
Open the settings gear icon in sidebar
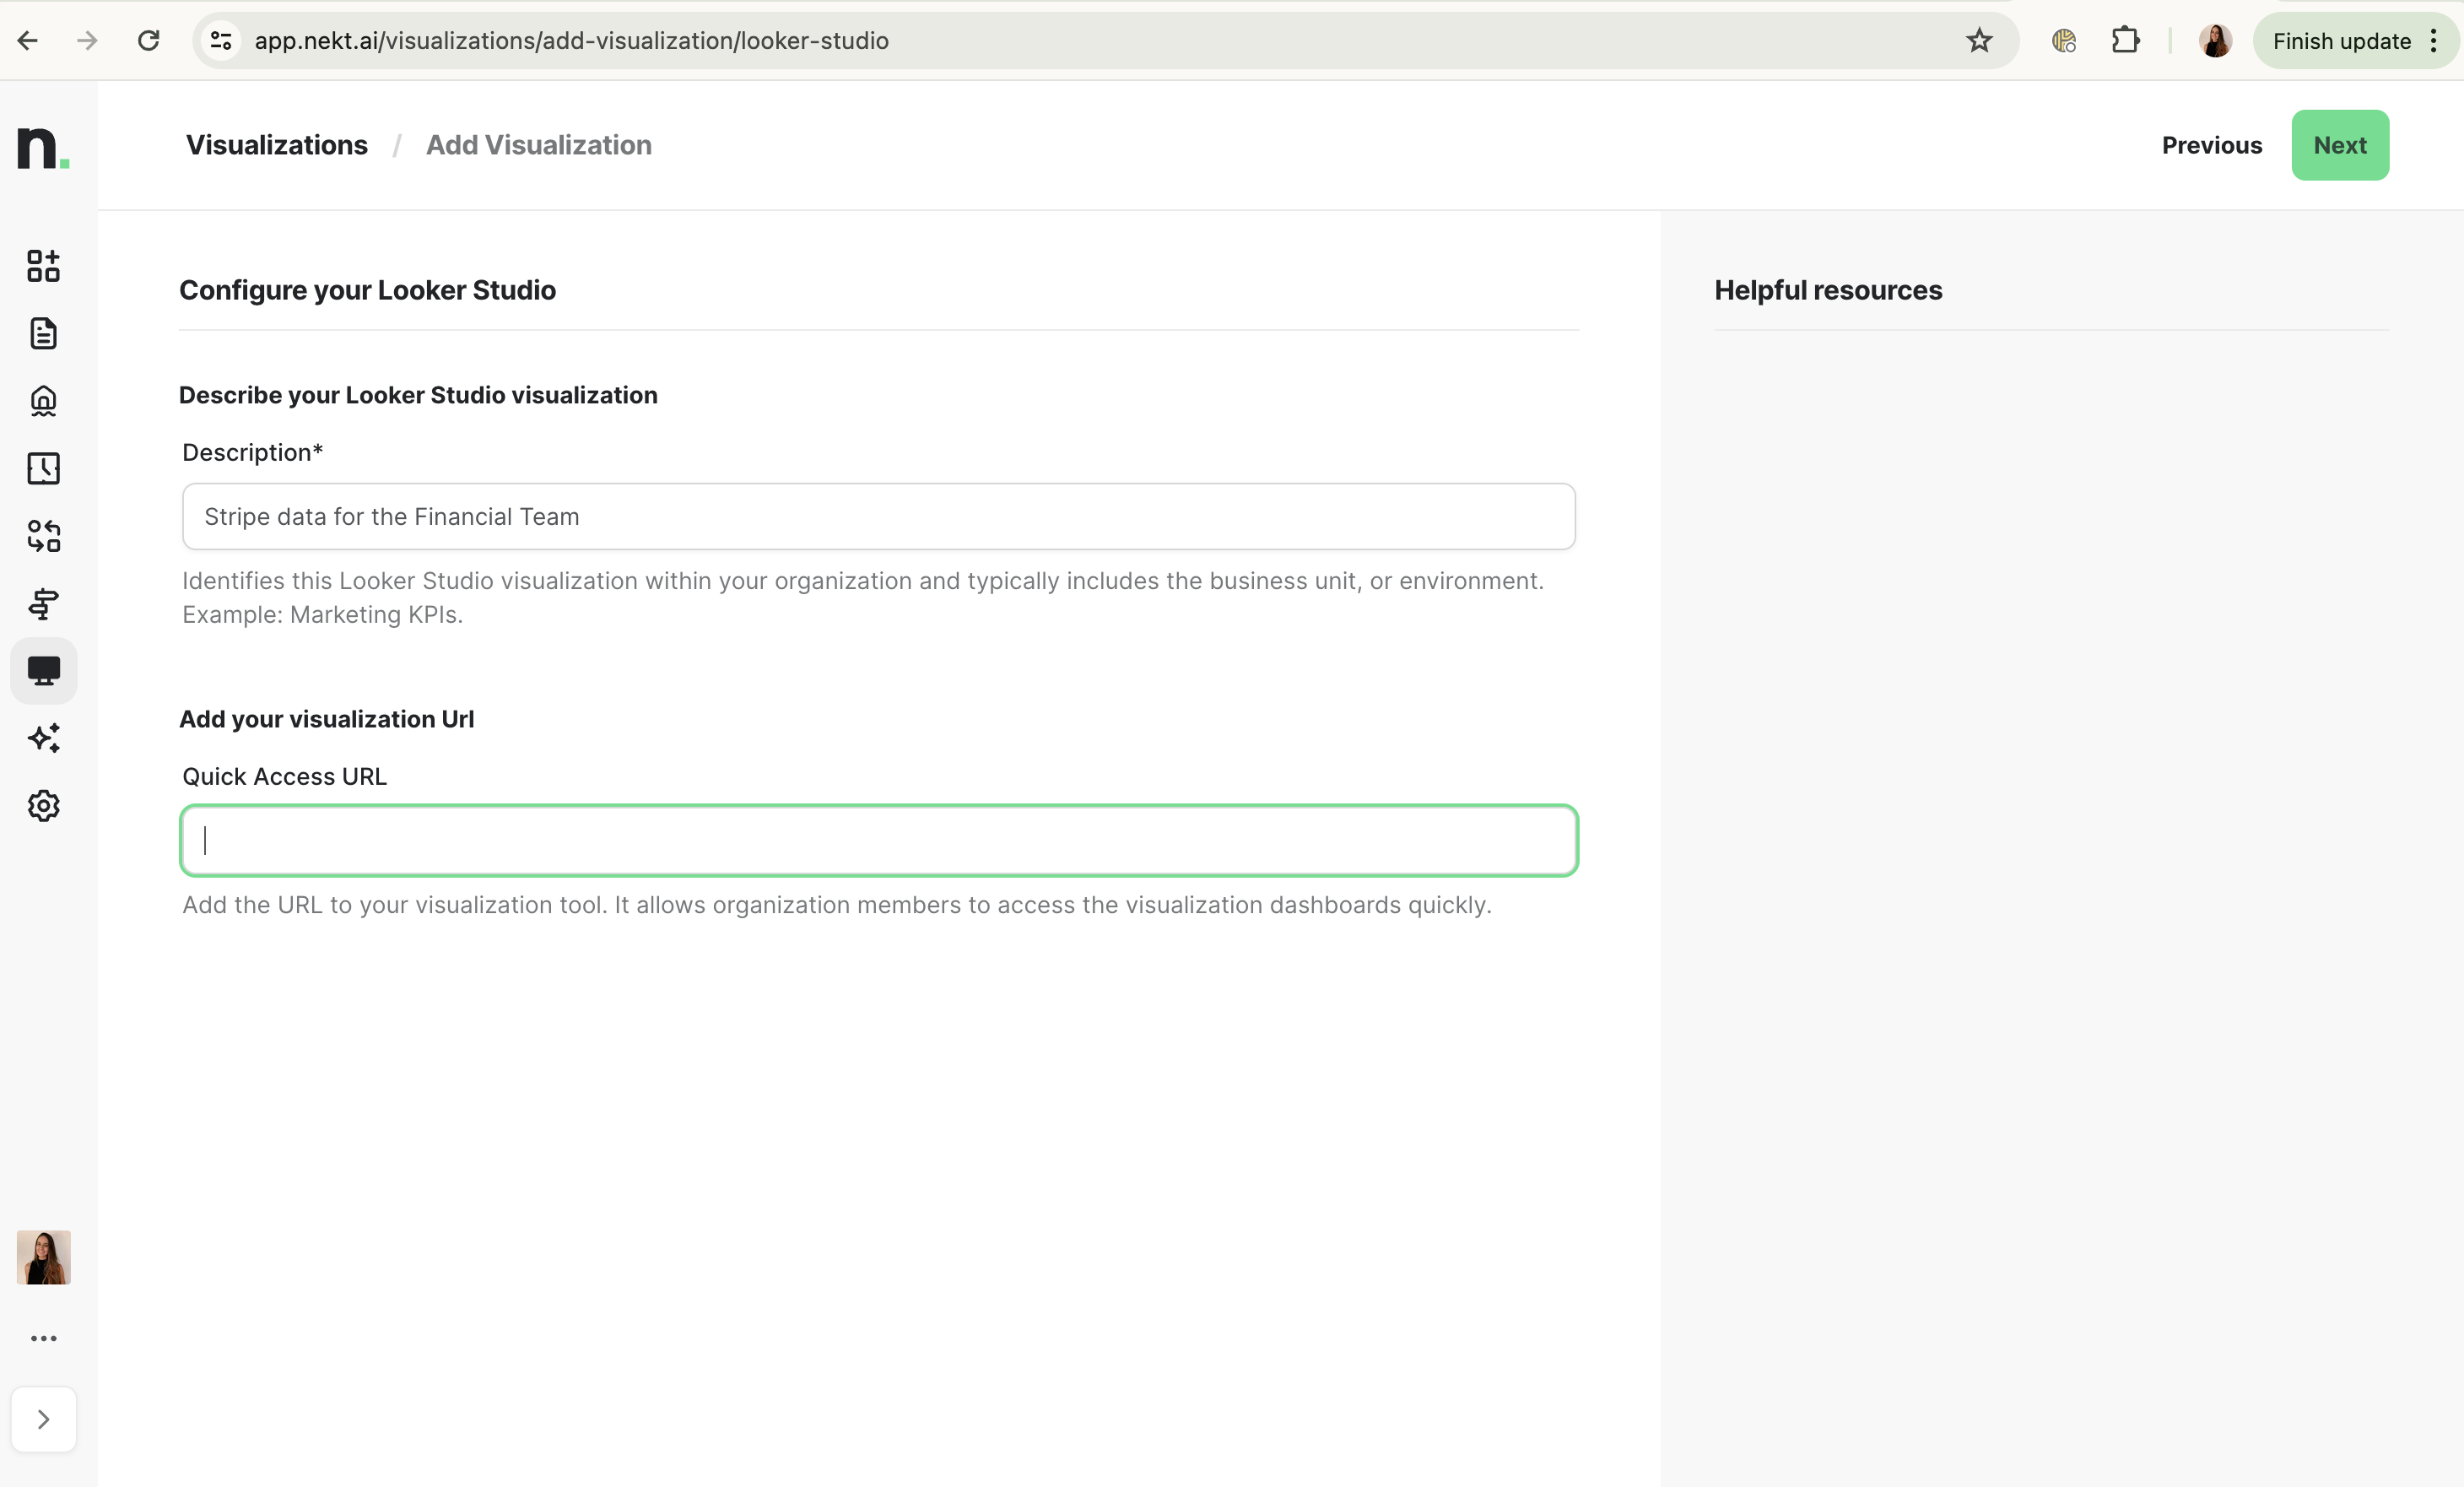(x=43, y=805)
